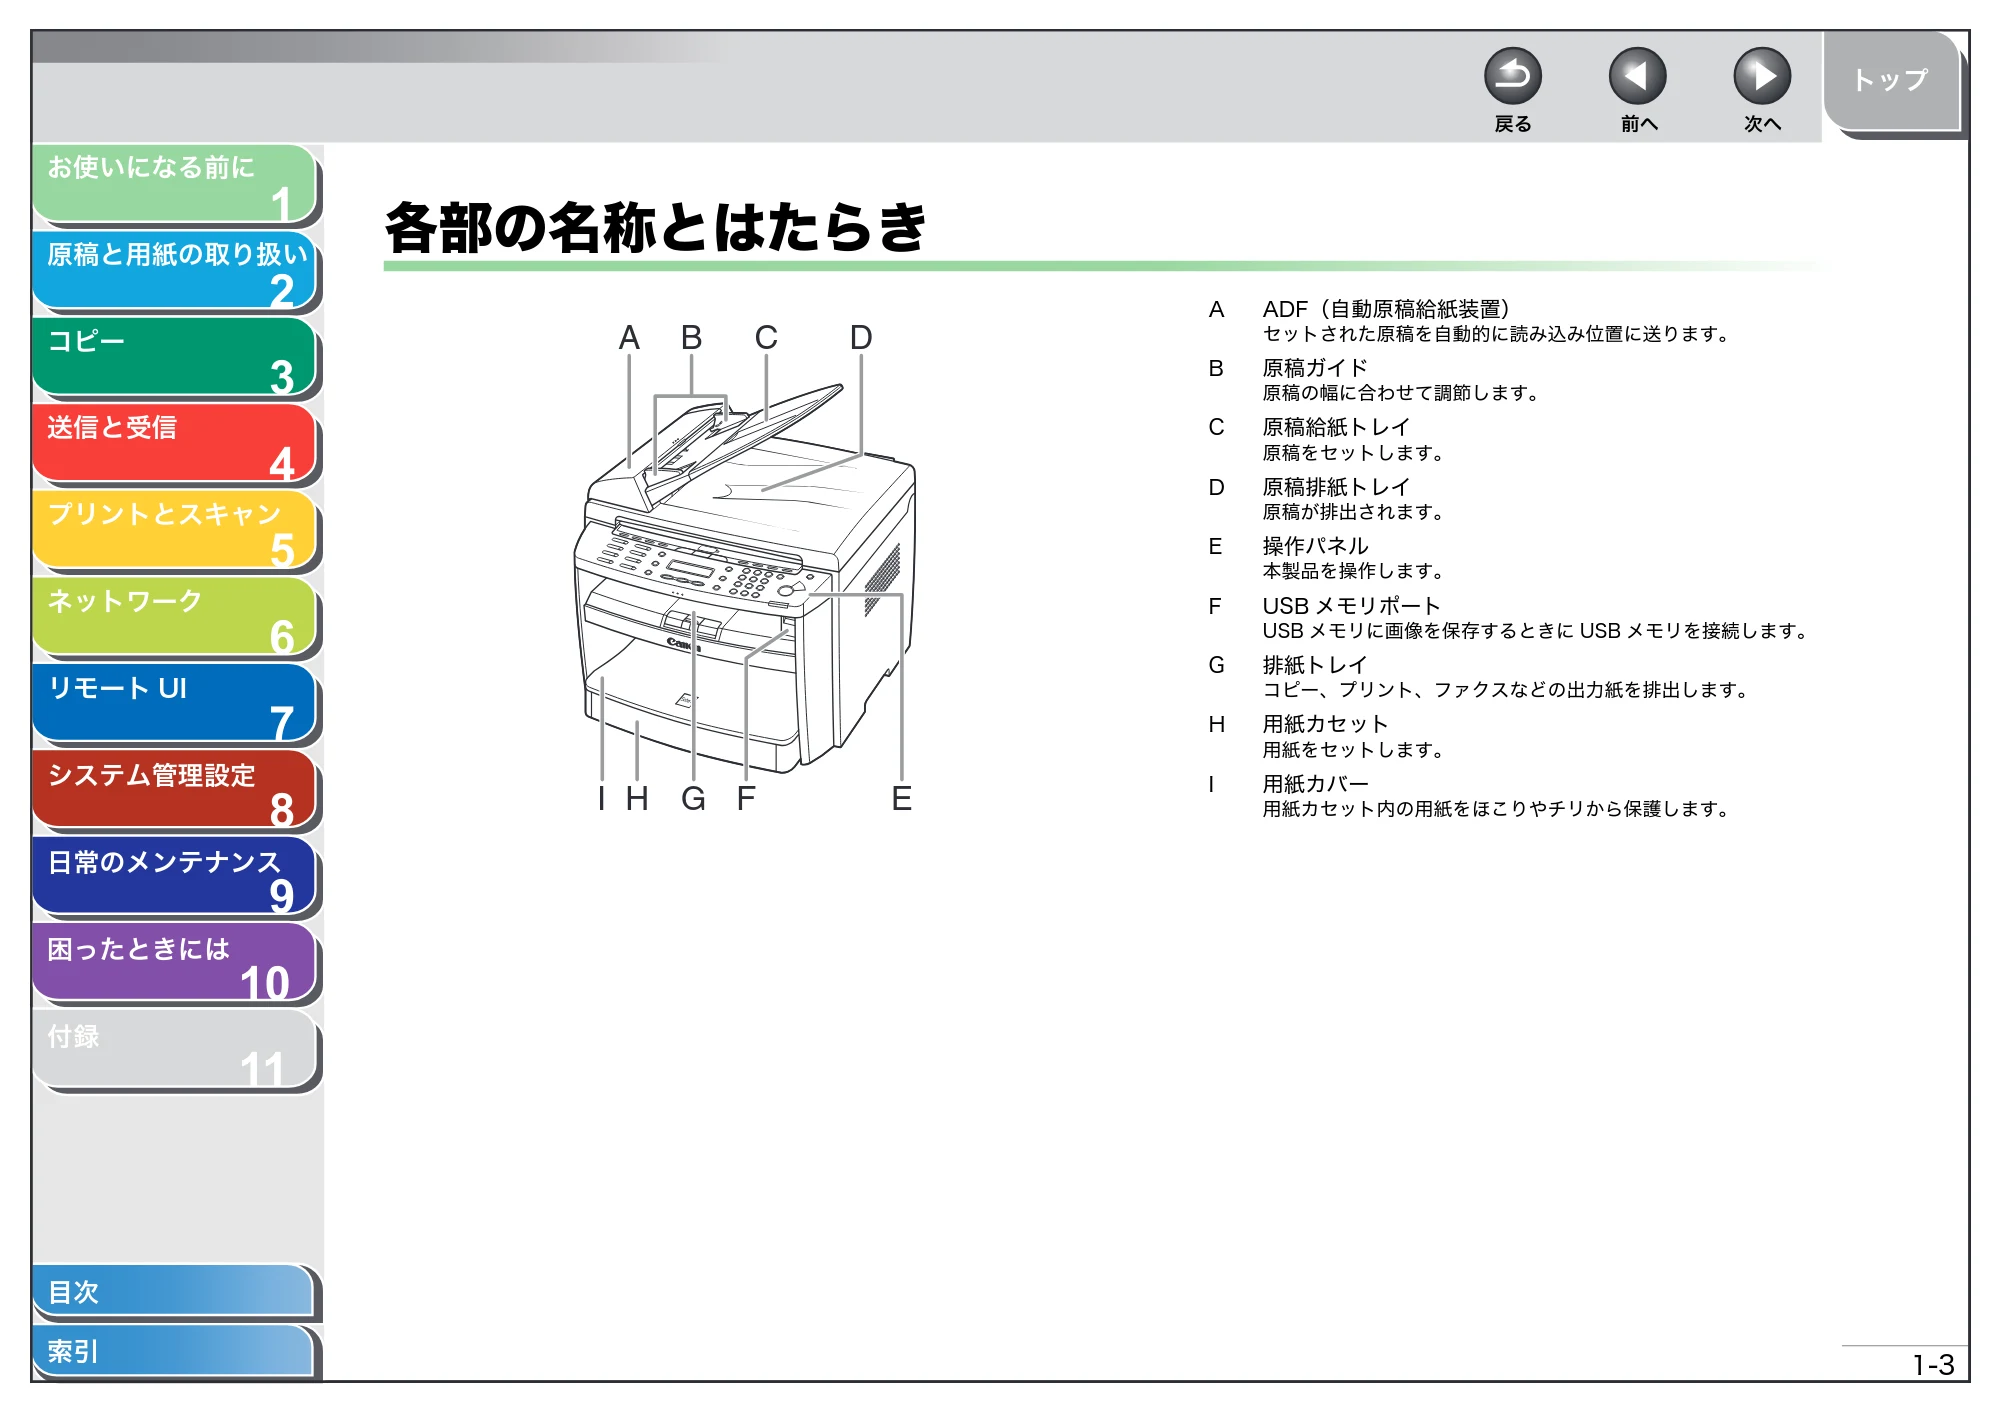Screen dimensions: 2000x1414
Task: Click the text 原稿ガイド
Action: click(x=1314, y=368)
